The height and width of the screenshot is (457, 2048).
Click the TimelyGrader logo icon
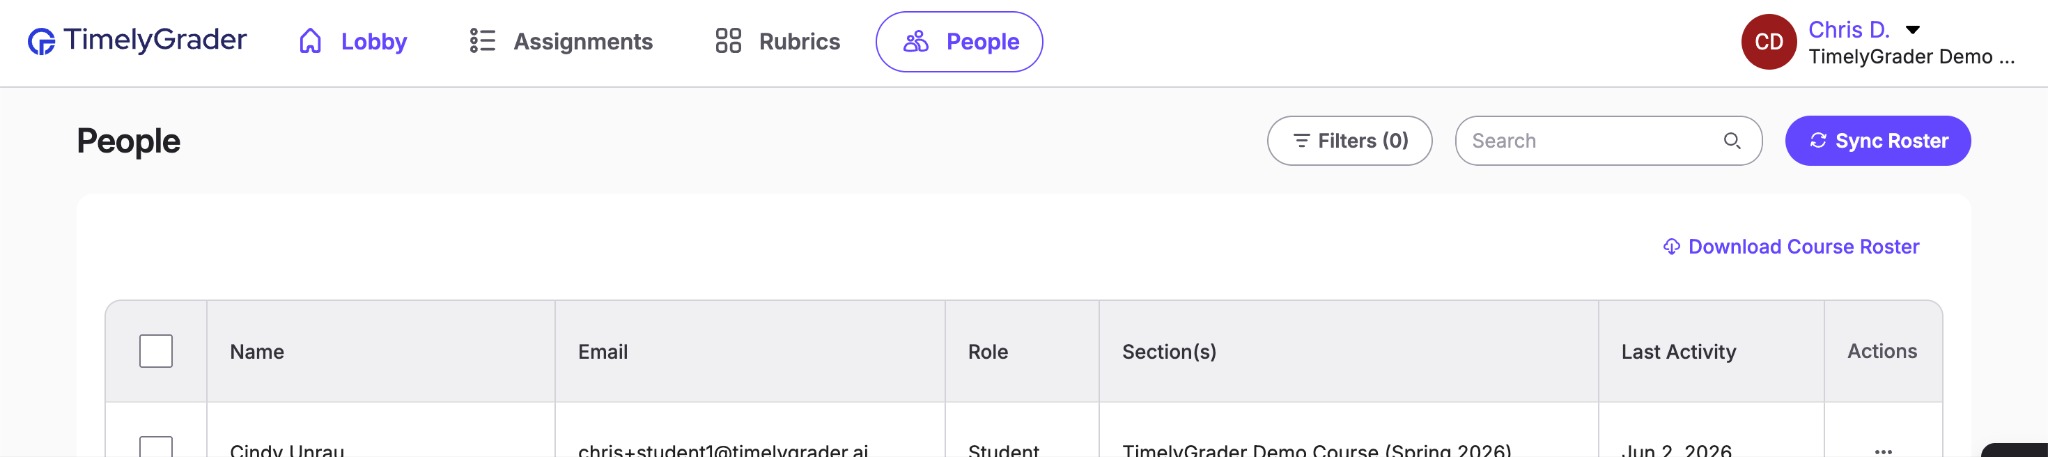pyautogui.click(x=41, y=41)
